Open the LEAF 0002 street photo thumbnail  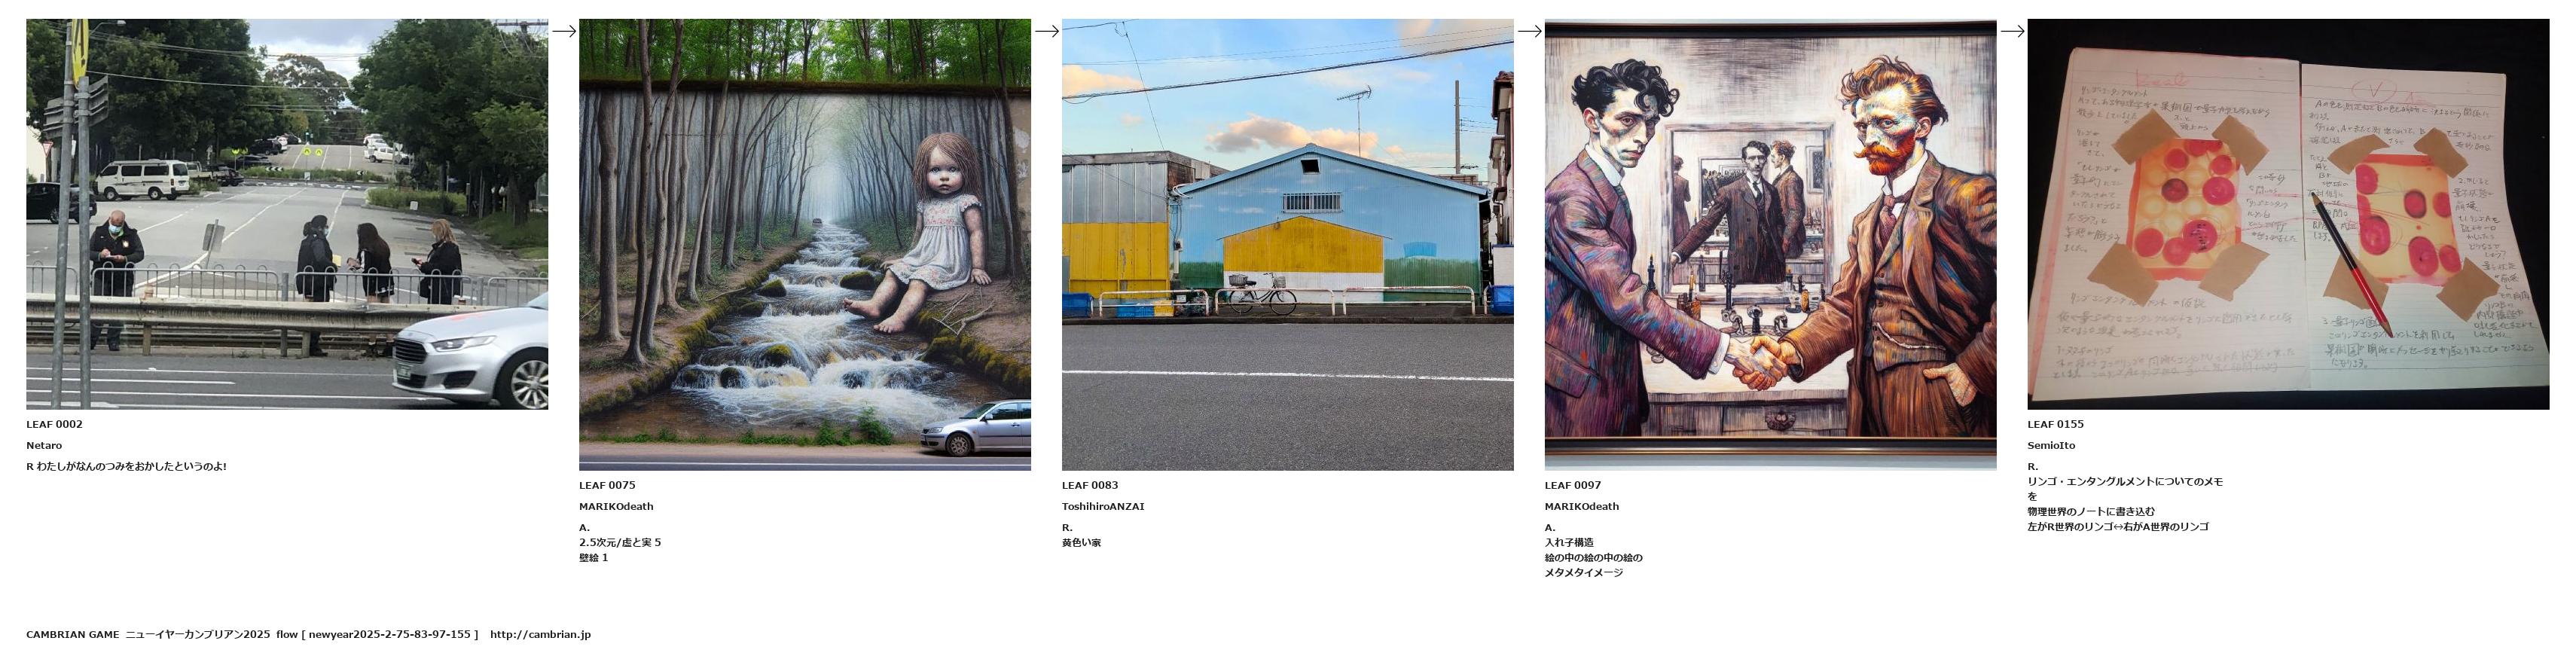(287, 214)
